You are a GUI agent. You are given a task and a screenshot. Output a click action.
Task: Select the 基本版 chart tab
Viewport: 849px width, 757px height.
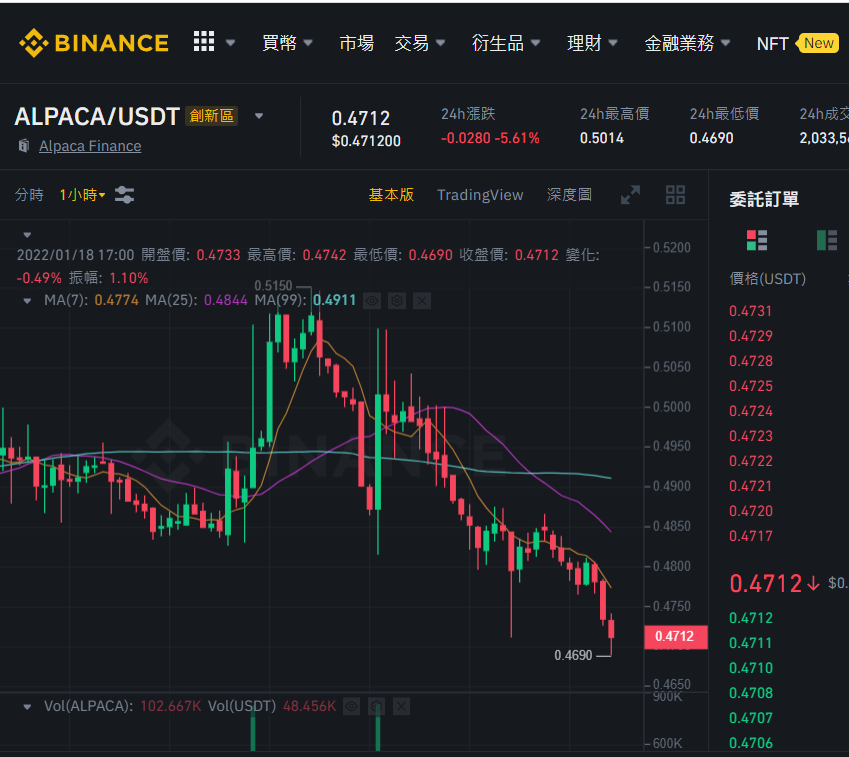pyautogui.click(x=391, y=194)
